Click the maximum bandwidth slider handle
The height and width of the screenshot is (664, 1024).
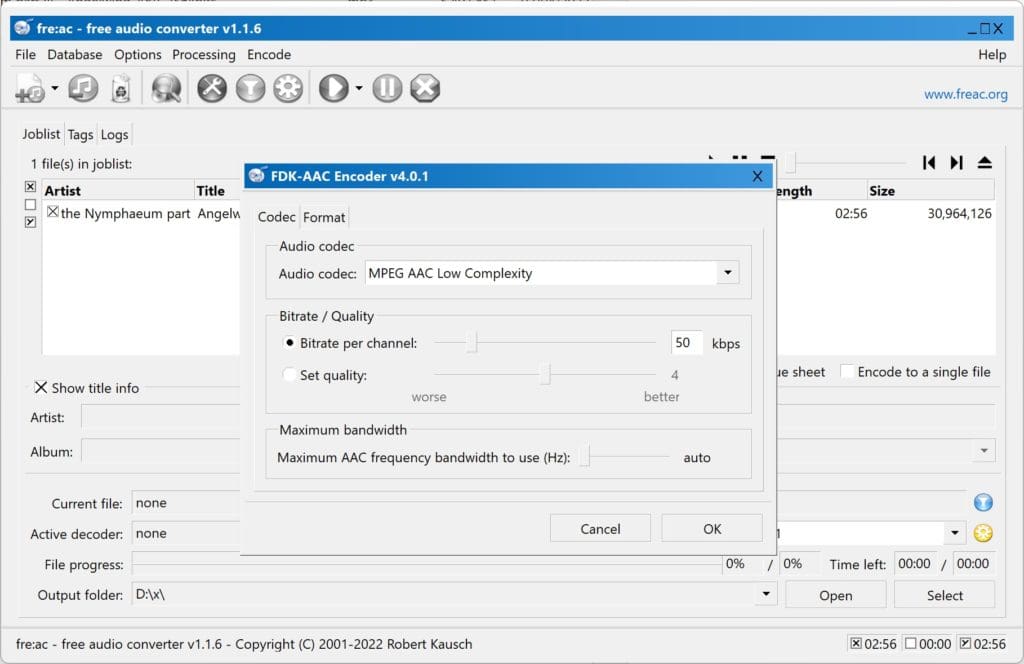[x=585, y=456]
